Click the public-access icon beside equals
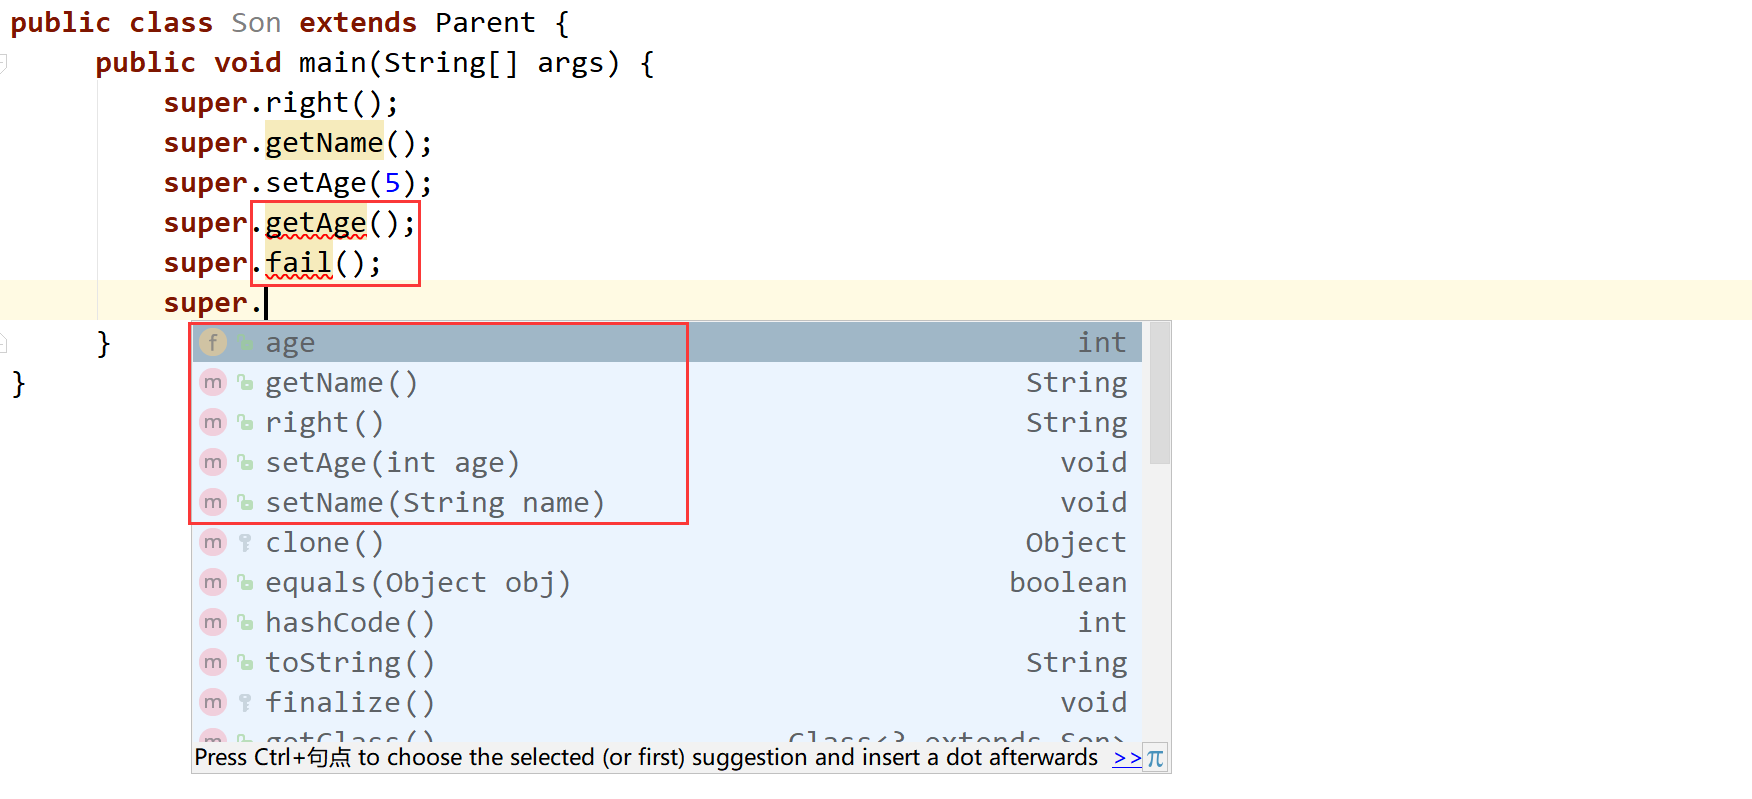1752x799 pixels. 245,583
